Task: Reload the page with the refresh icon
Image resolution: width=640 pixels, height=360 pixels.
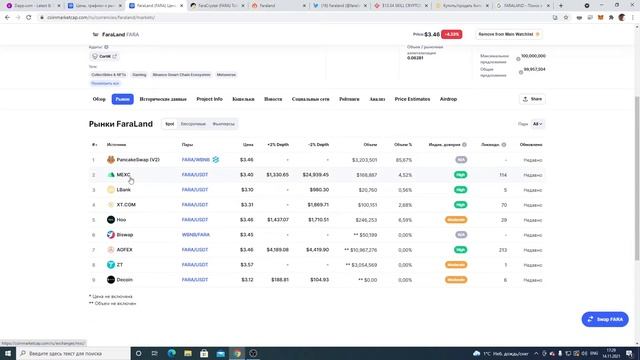Action: pos(29,18)
